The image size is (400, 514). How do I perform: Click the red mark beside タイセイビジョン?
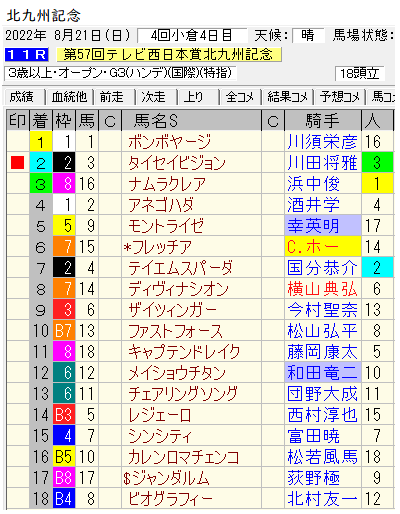coord(17,163)
